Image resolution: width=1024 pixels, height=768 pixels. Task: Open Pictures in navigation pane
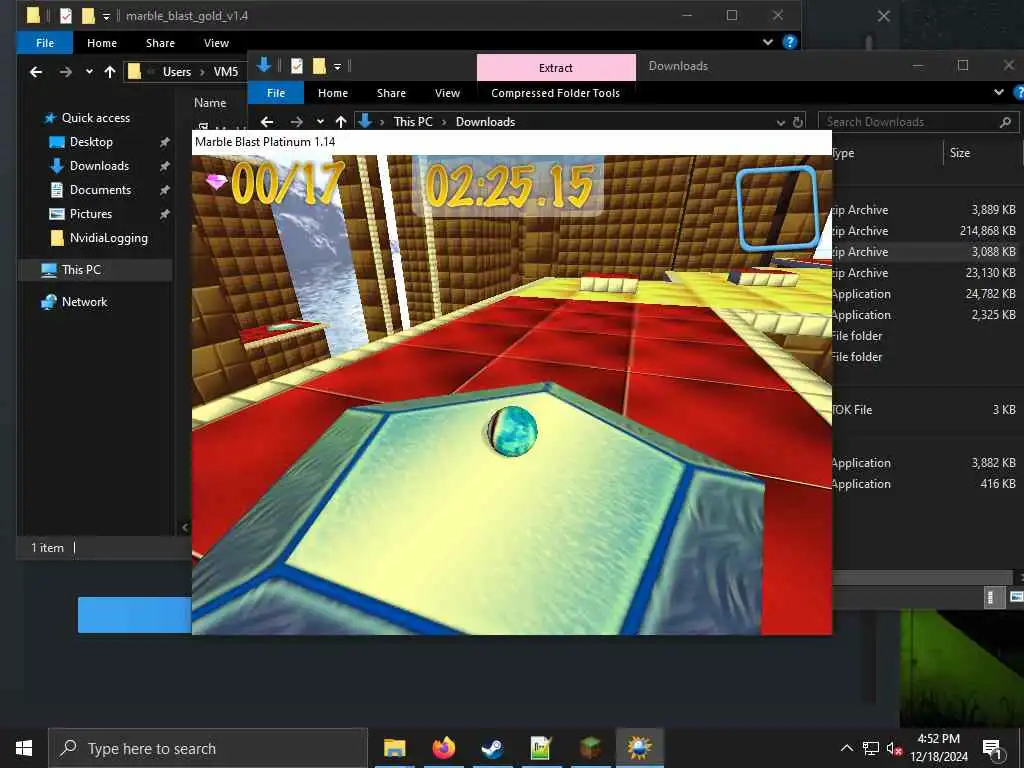tap(90, 214)
